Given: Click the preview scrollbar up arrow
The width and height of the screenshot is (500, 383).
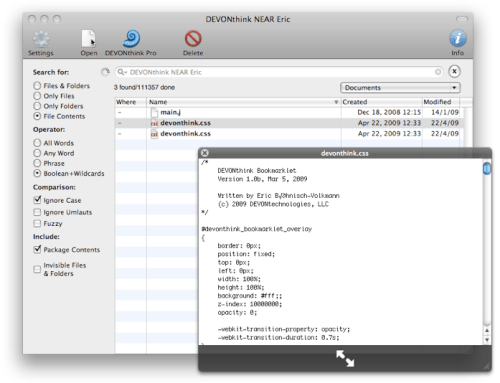Looking at the screenshot, I should [487, 331].
